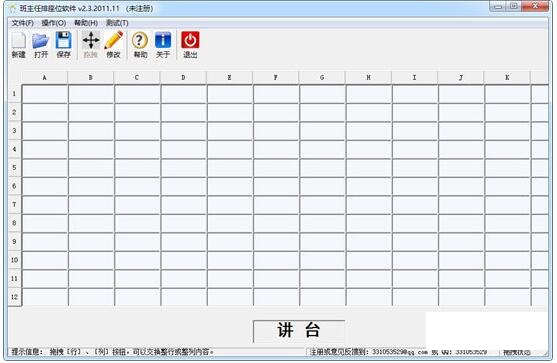Select seat cell at column F row 6

pyautogui.click(x=276, y=186)
